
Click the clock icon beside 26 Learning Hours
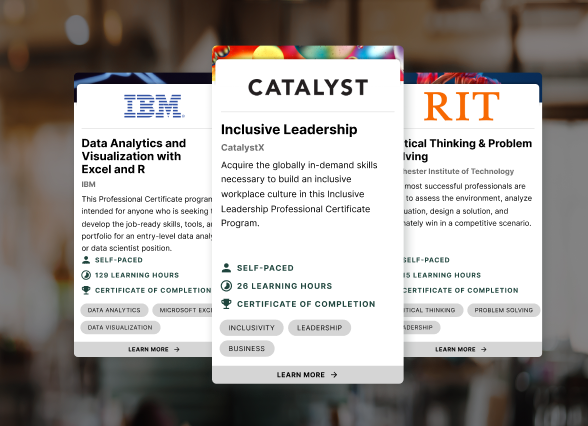click(226, 286)
